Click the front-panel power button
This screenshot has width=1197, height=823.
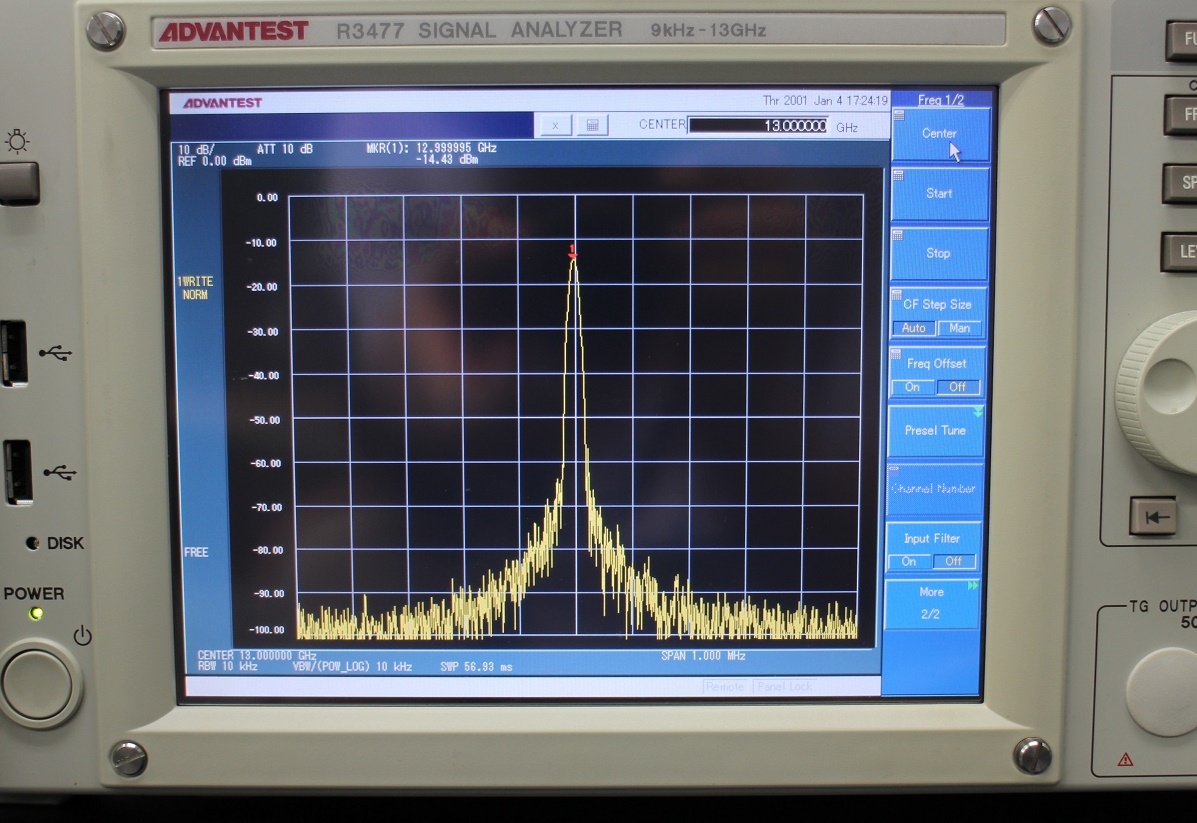click(38, 683)
